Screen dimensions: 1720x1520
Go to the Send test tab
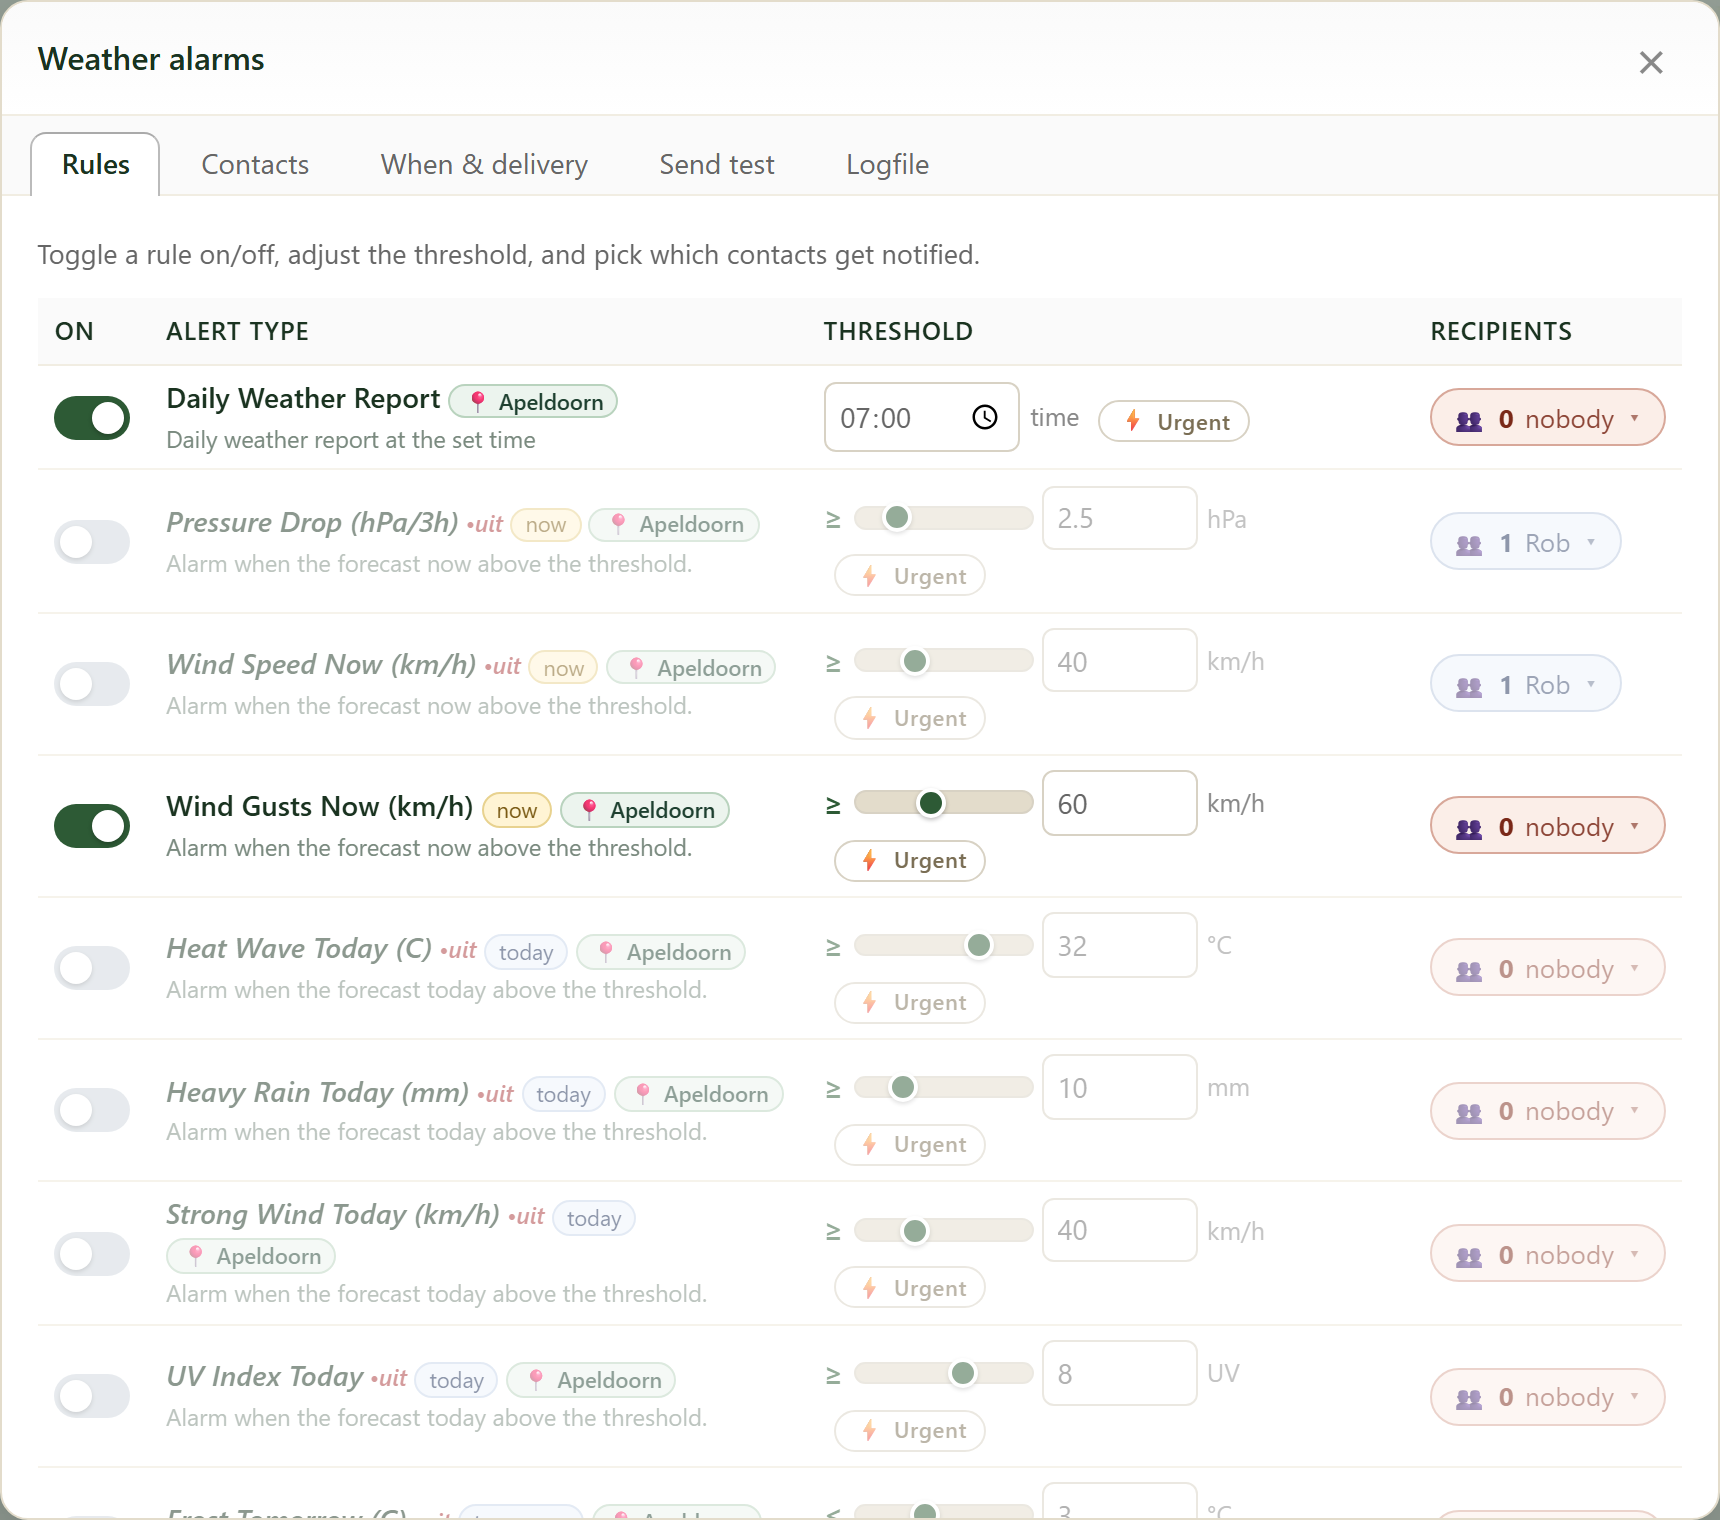717,164
